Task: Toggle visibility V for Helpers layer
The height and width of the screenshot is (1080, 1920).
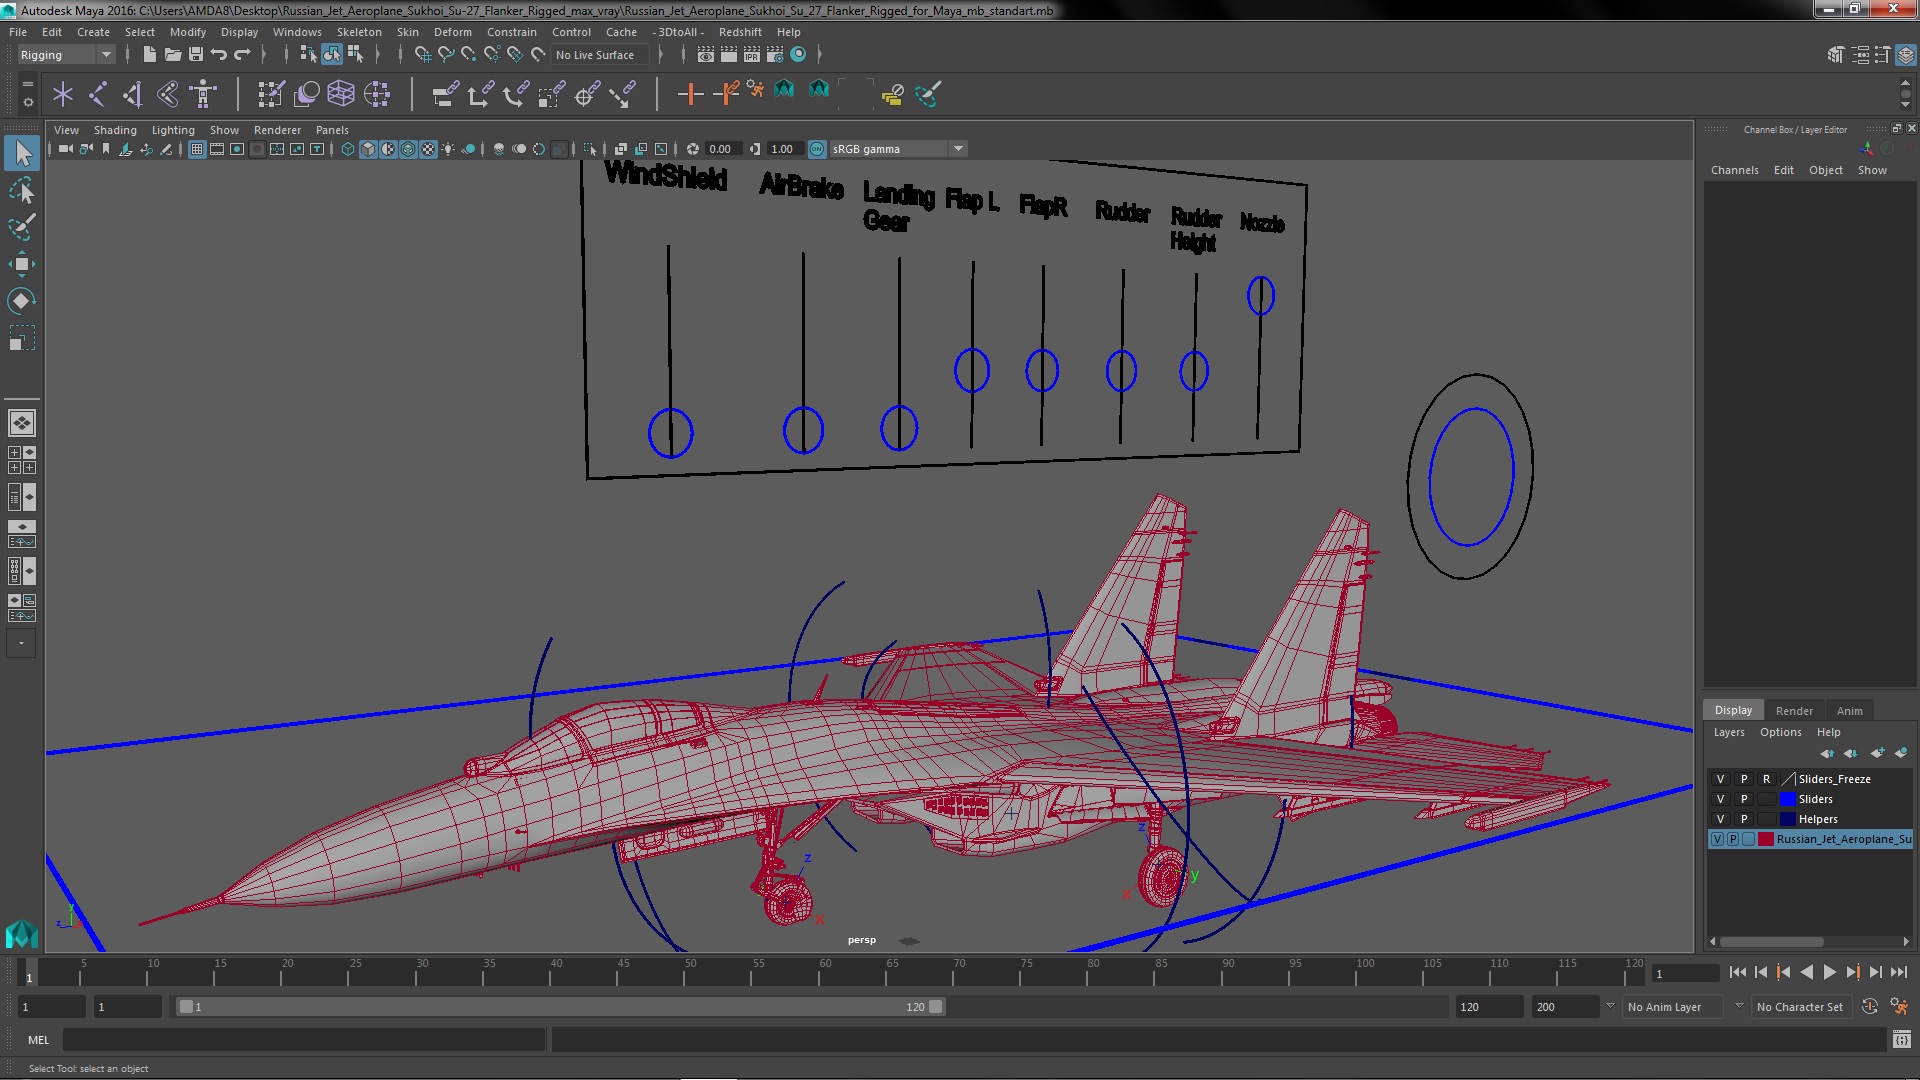Action: point(1722,818)
